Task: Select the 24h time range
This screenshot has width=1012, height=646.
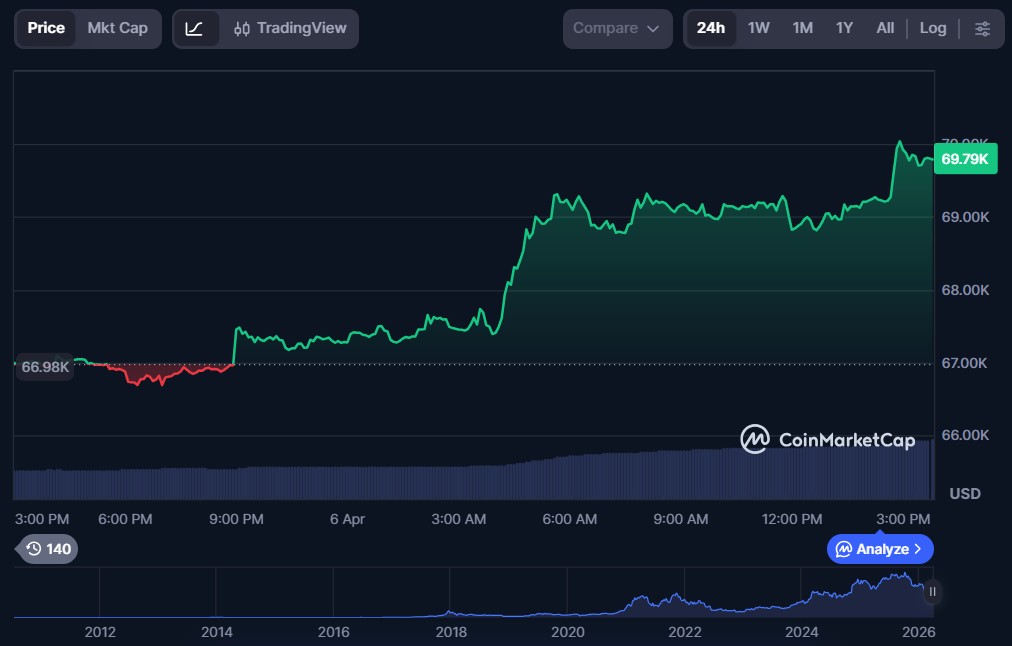Action: click(x=710, y=28)
